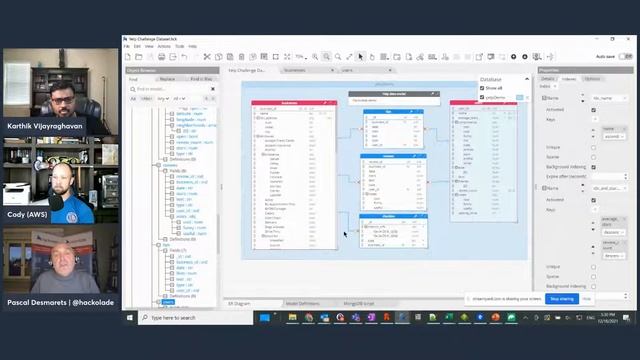Click the solid plus circle toolbar icon
This screenshot has width=640, height=360.
coord(513,57)
